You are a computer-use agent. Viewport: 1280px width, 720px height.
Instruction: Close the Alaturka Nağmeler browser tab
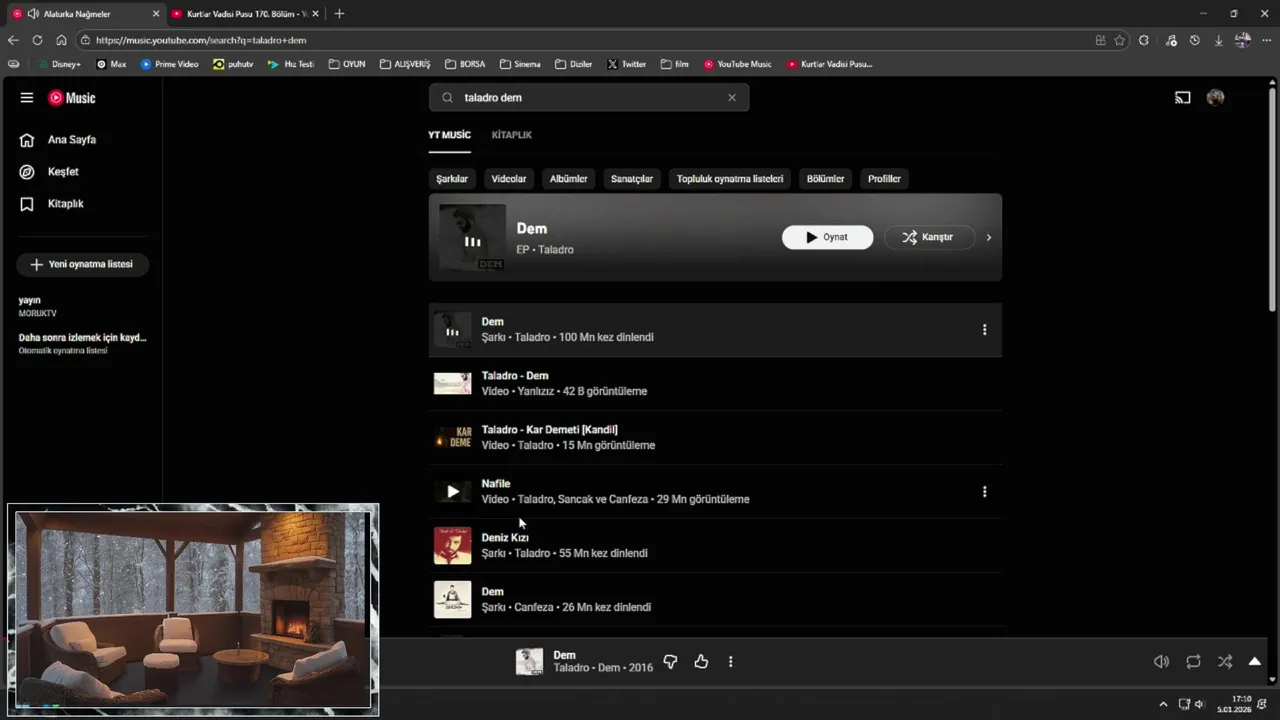[x=156, y=14]
